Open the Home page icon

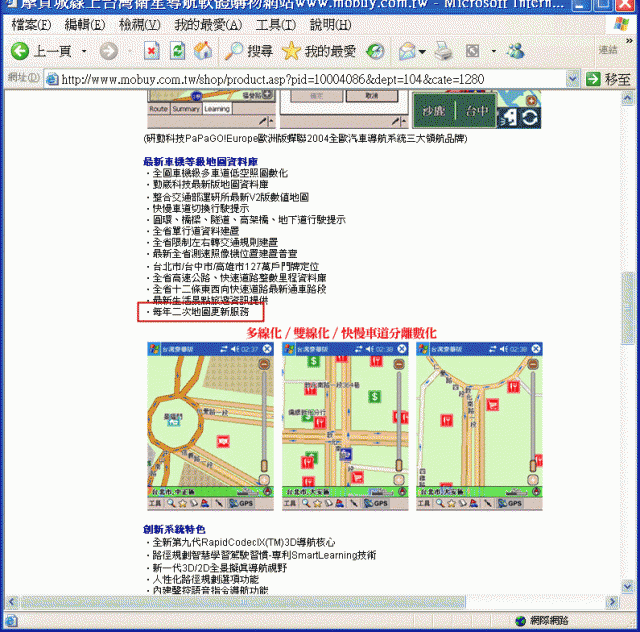[x=203, y=51]
